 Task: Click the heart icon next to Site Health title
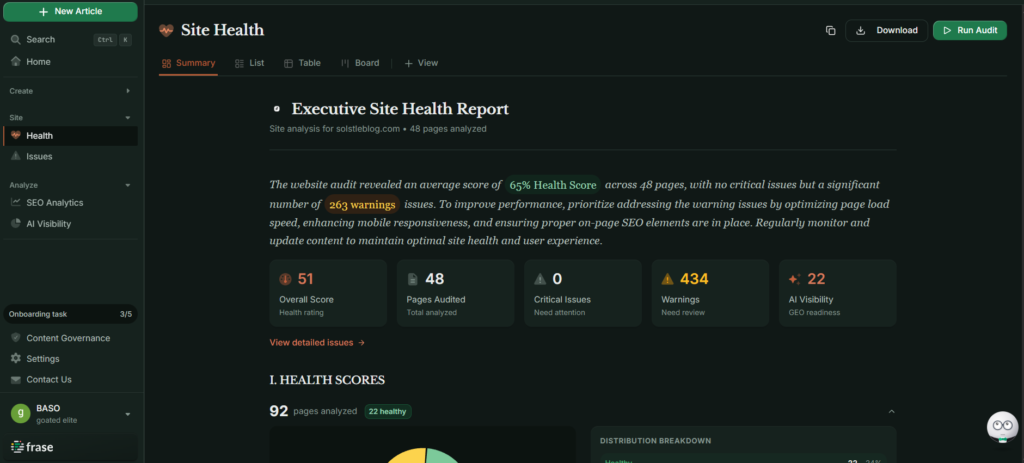(166, 31)
